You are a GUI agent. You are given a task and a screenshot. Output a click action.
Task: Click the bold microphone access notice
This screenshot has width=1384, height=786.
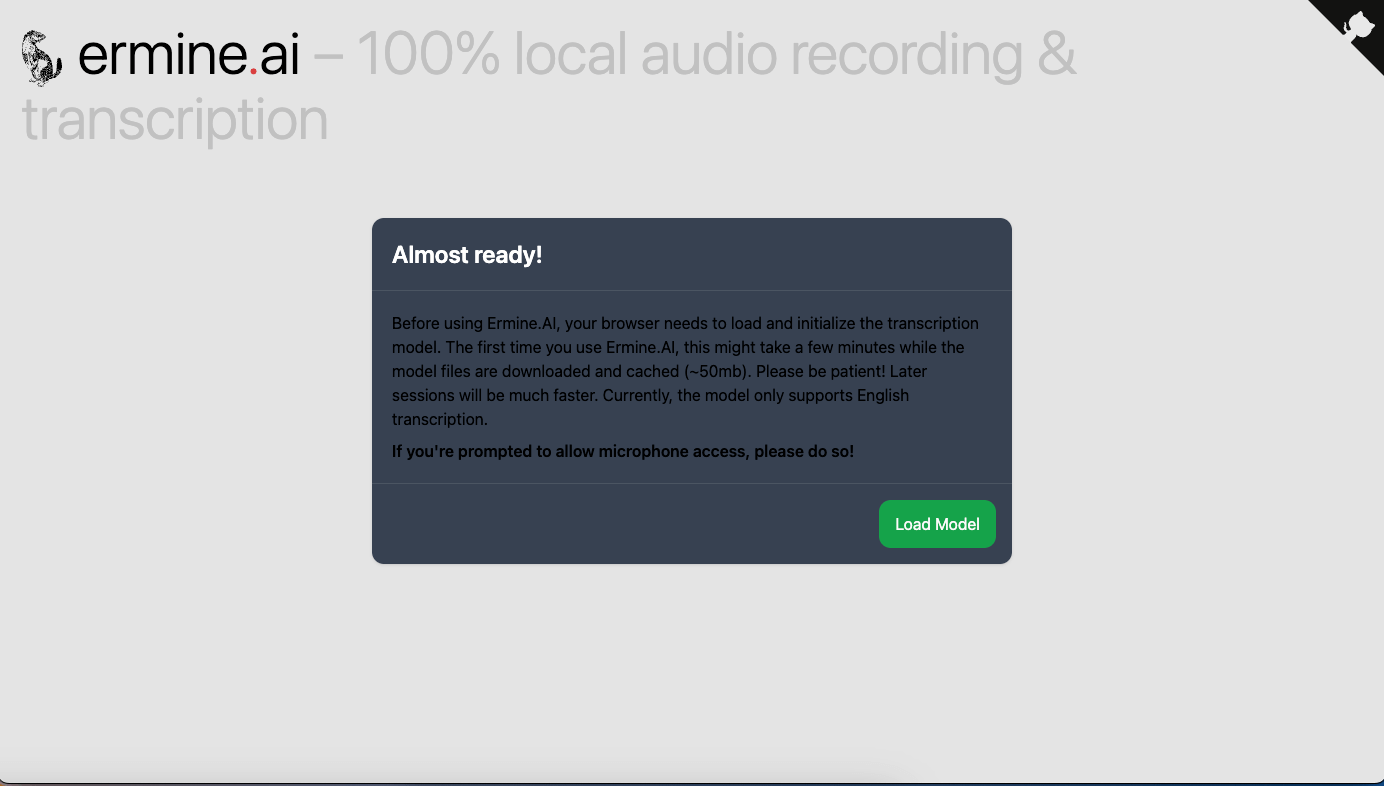tap(623, 451)
